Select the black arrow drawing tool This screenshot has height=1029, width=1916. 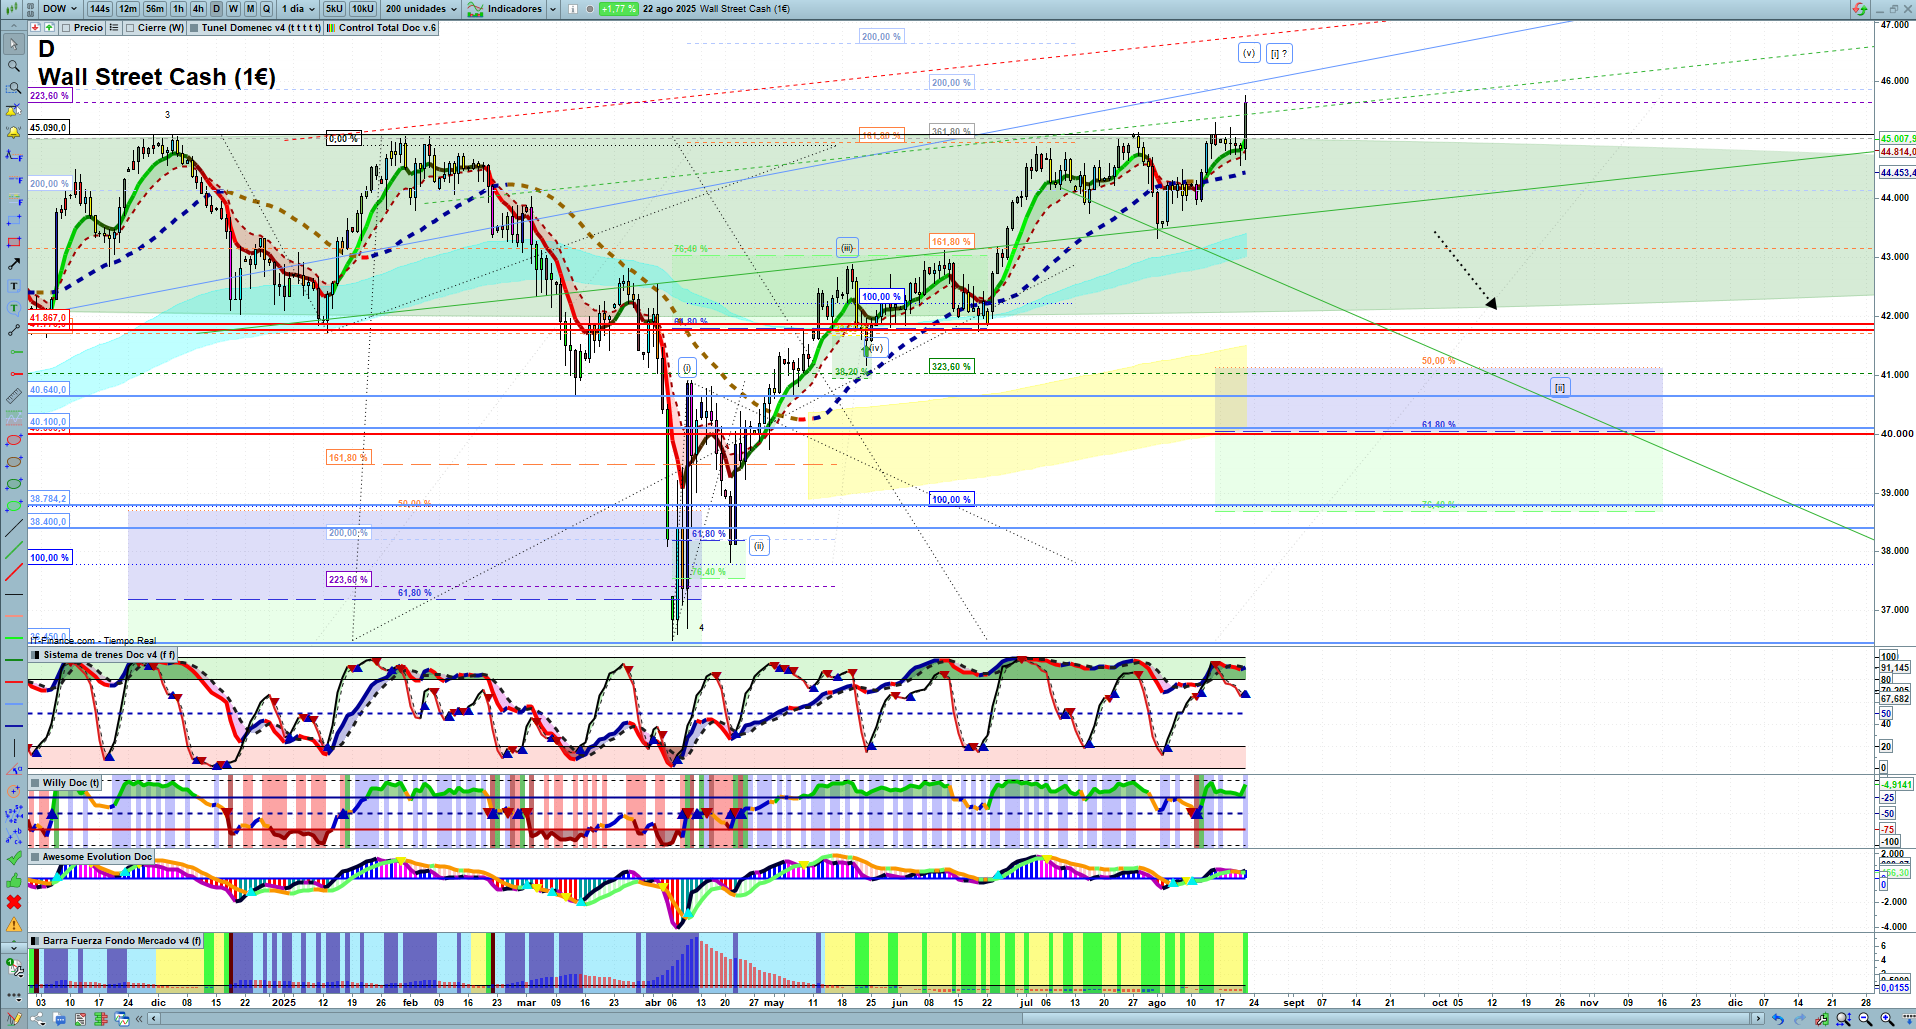coord(13,264)
